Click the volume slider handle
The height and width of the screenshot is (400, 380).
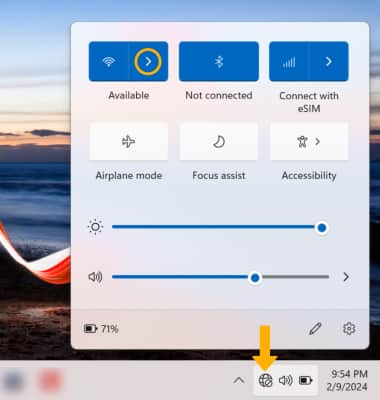point(255,277)
